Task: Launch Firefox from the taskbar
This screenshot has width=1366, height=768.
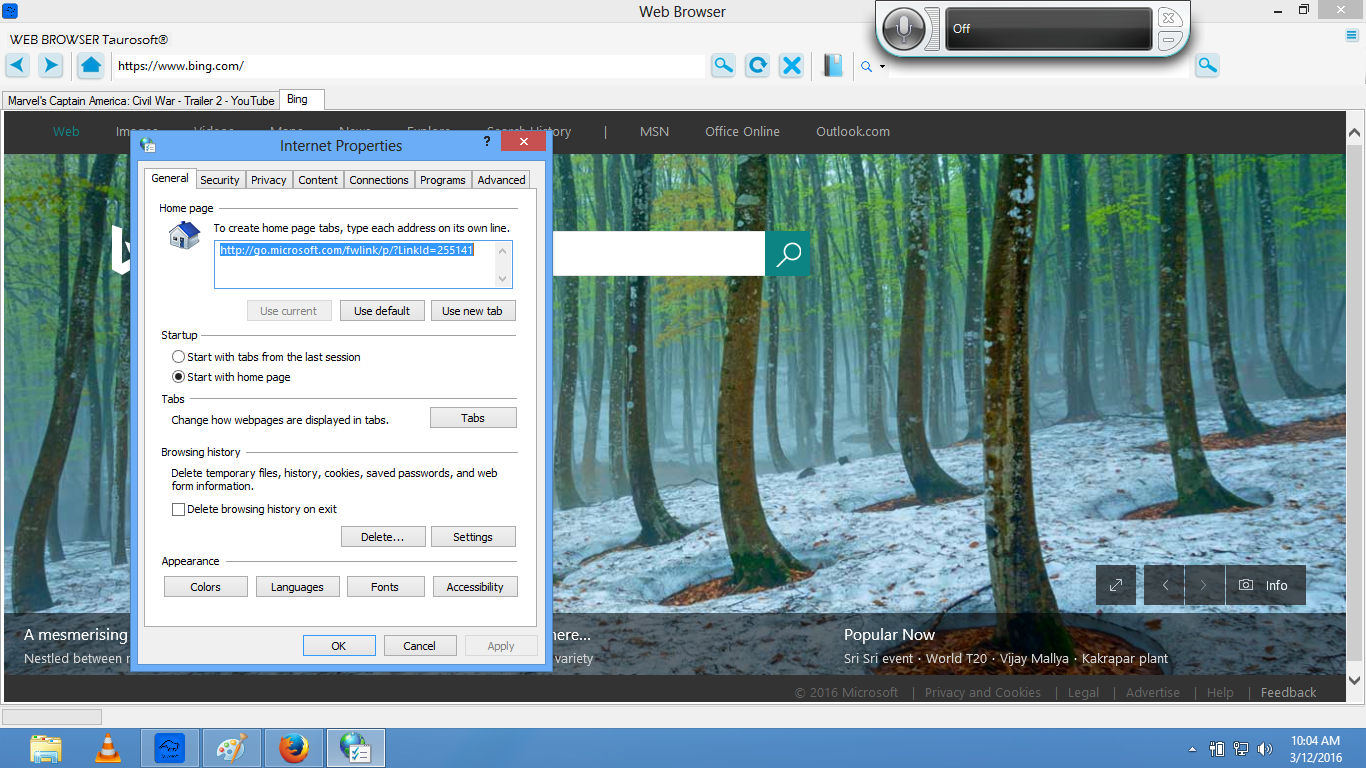Action: pyautogui.click(x=293, y=748)
